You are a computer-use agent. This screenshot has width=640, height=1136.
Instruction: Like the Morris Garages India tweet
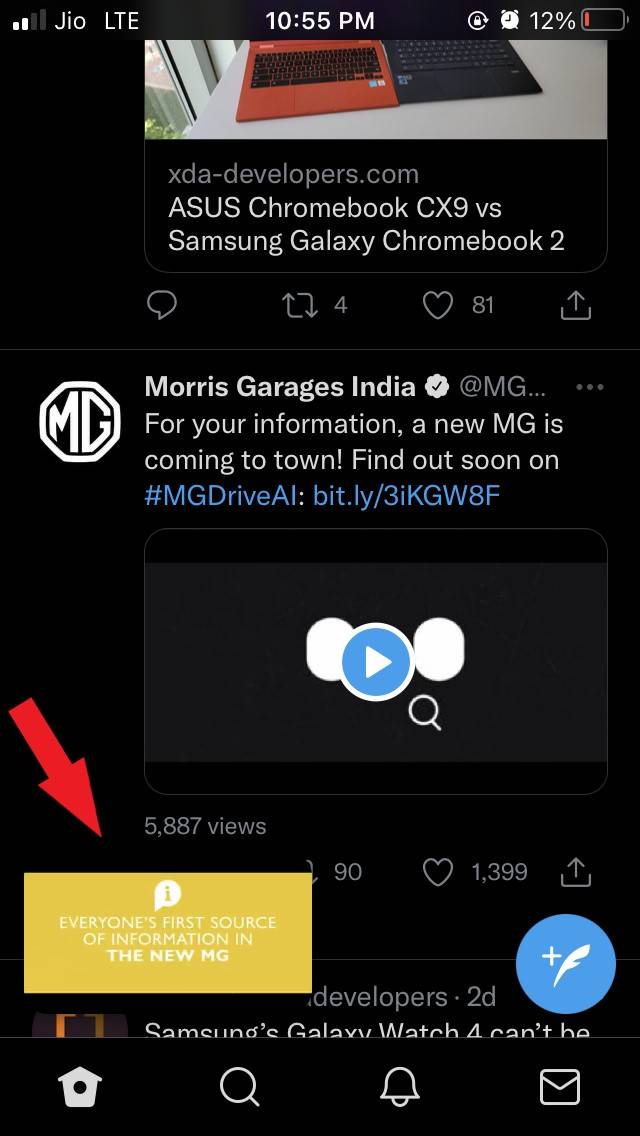coord(438,873)
